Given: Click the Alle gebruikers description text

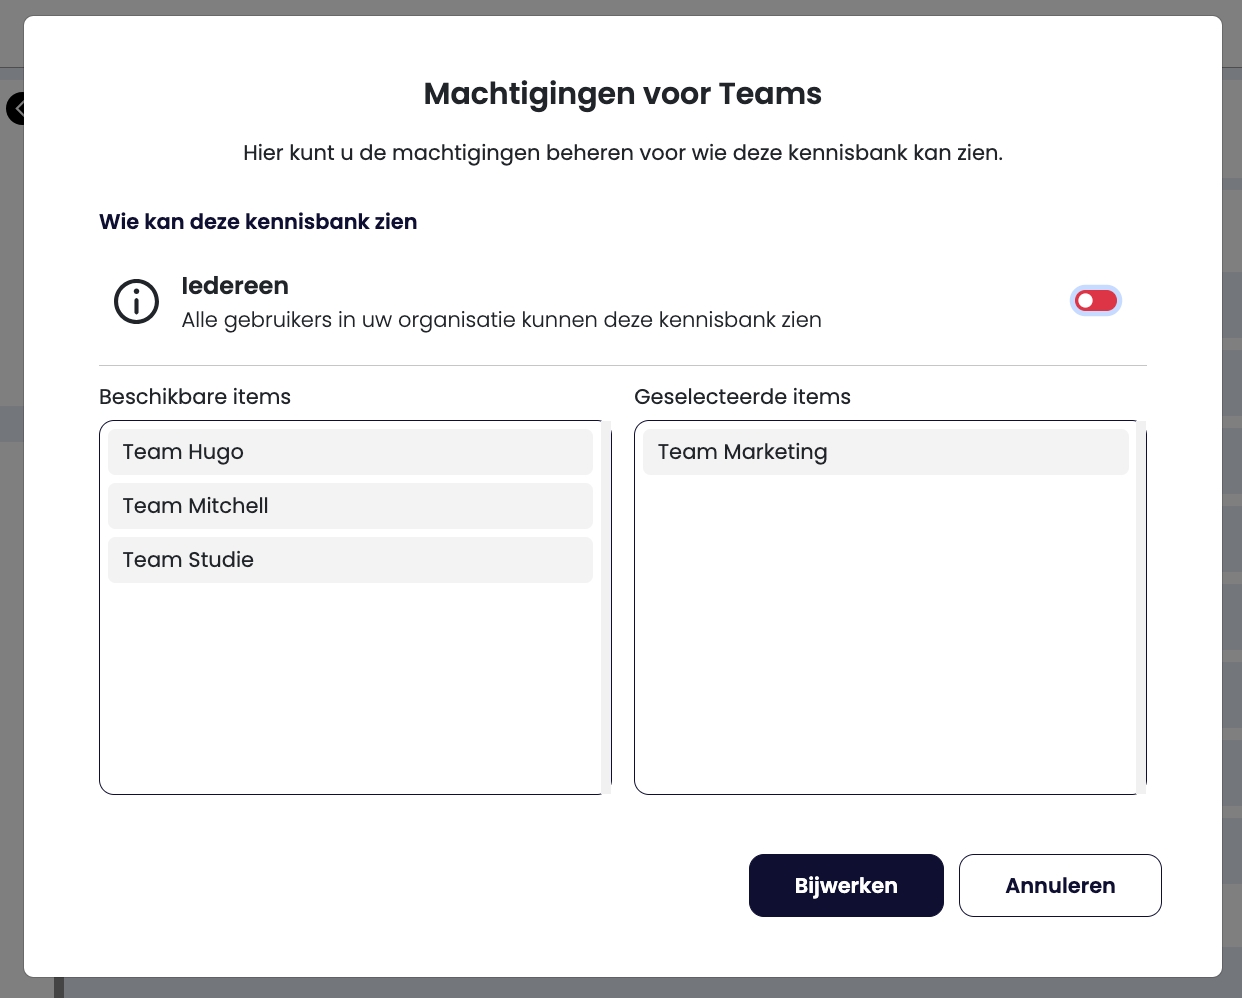Looking at the screenshot, I should pos(501,320).
